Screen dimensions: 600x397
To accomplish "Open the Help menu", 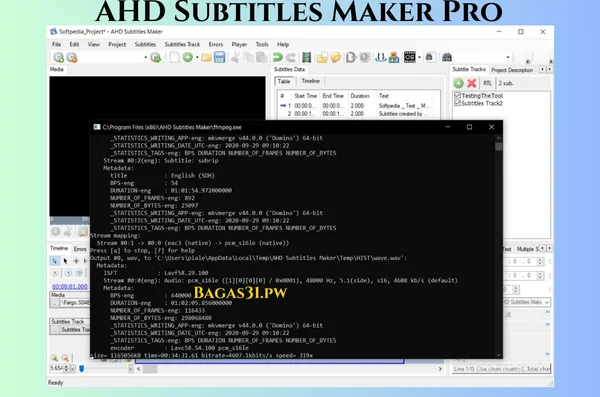I will point(283,44).
